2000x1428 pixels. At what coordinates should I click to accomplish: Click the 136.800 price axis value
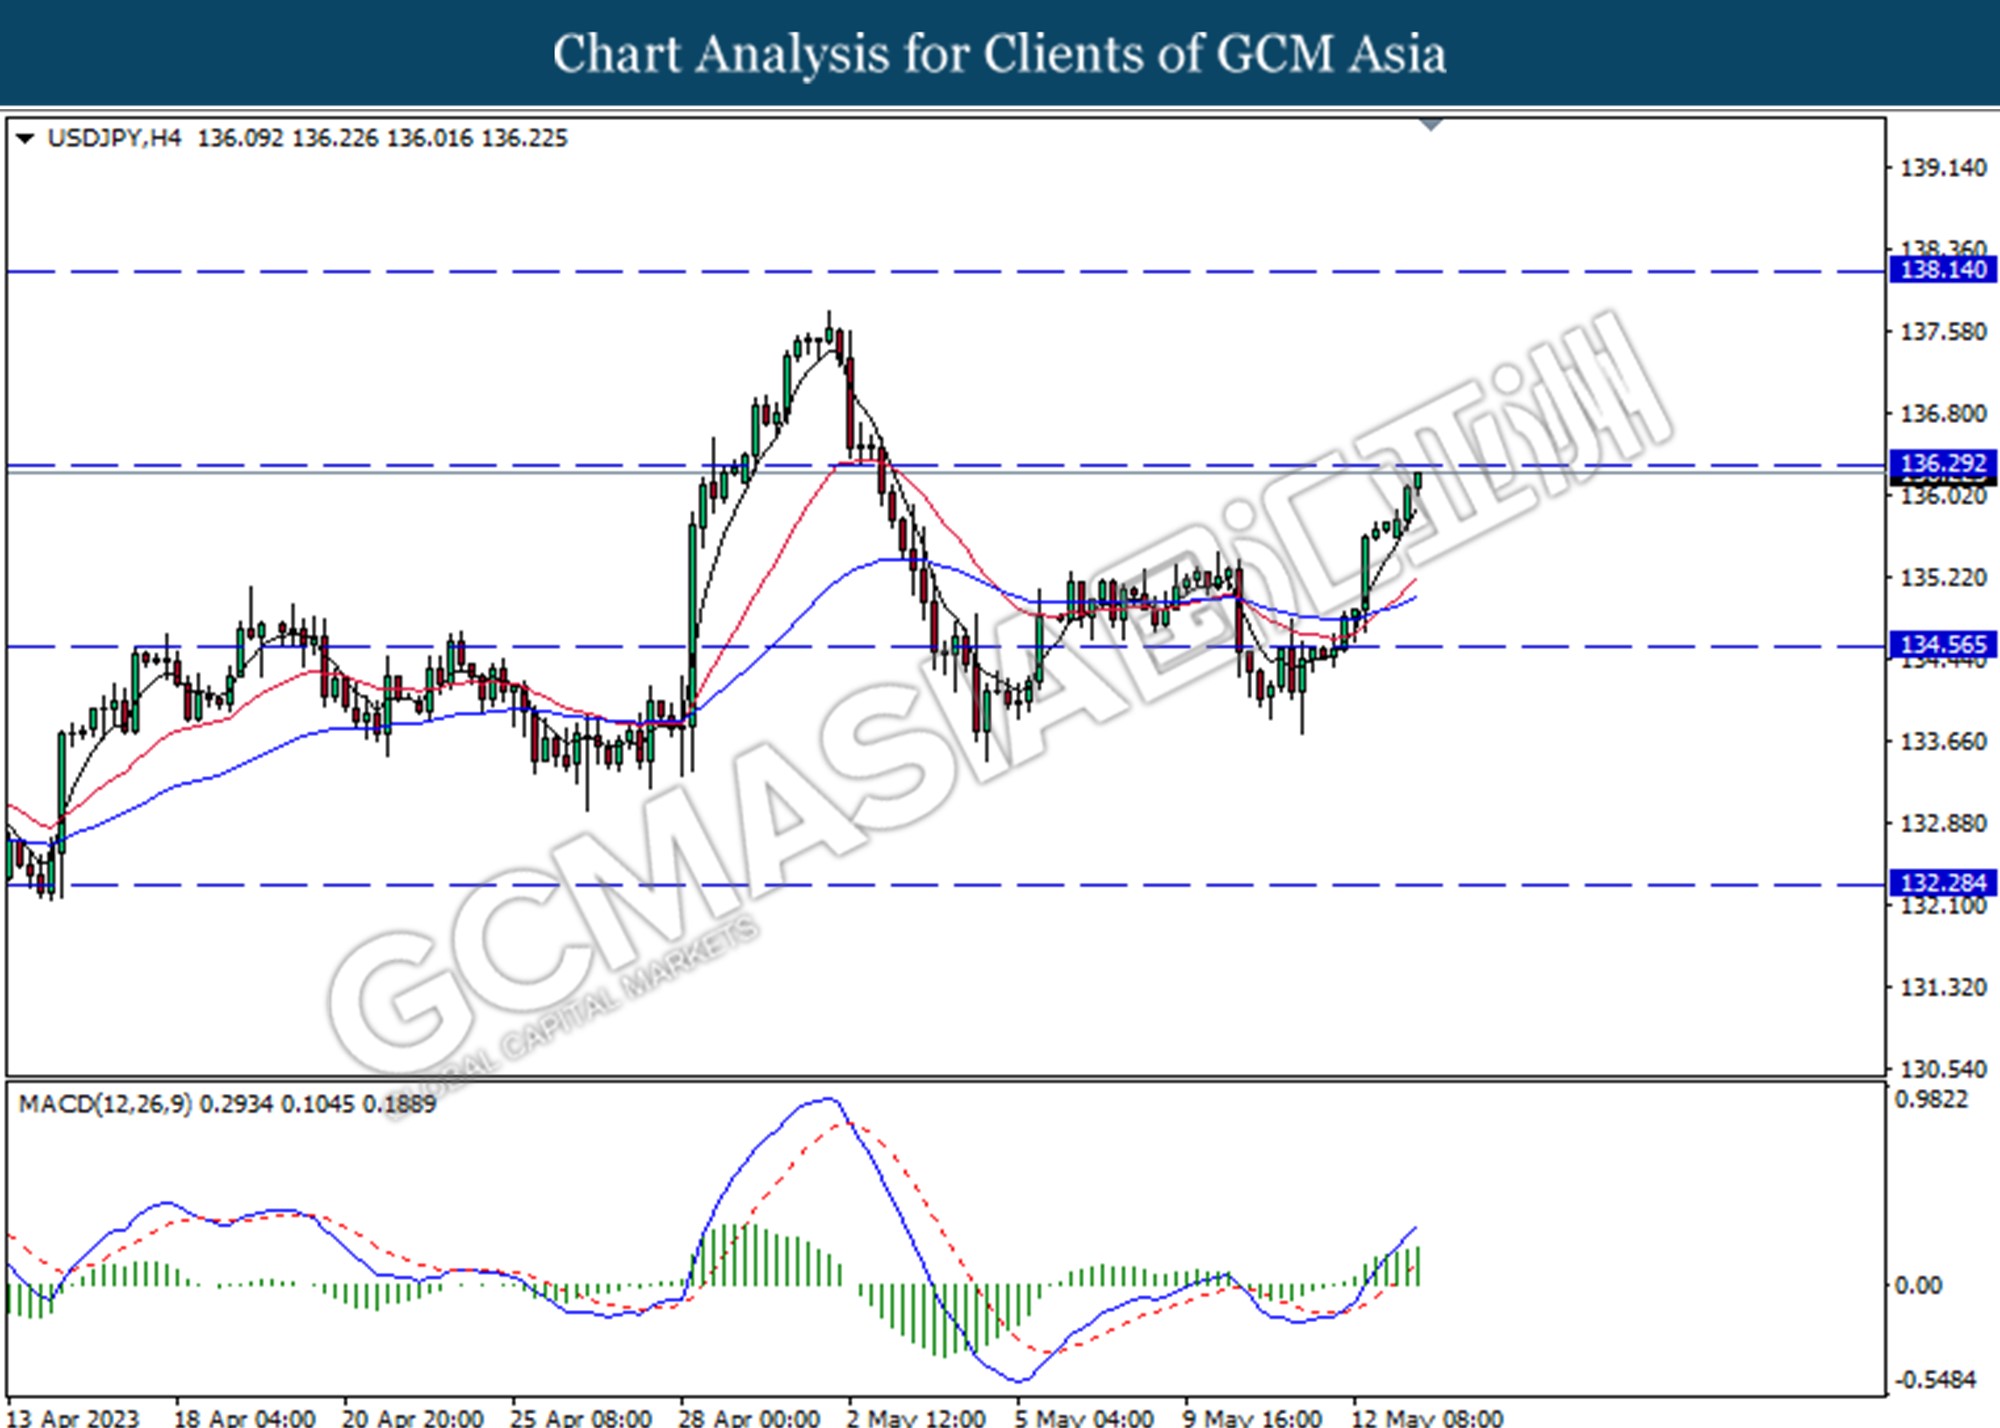tap(1943, 414)
